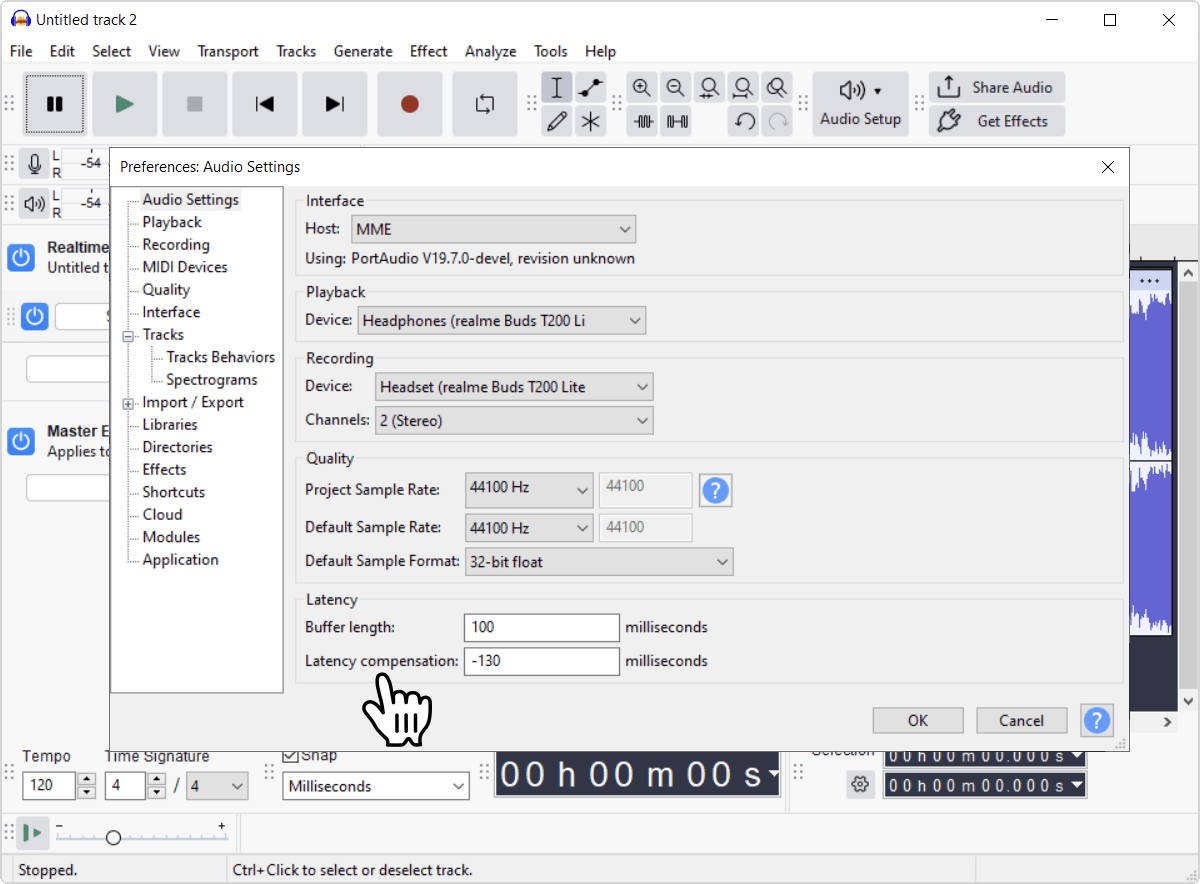Click OK in Preferences dialog

[x=918, y=720]
